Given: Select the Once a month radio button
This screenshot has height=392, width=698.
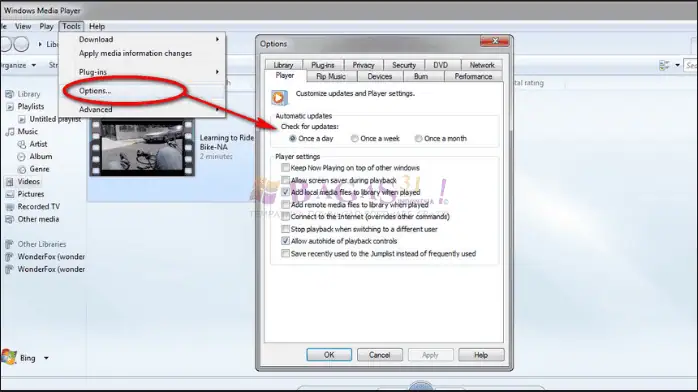Looking at the screenshot, I should point(418,139).
